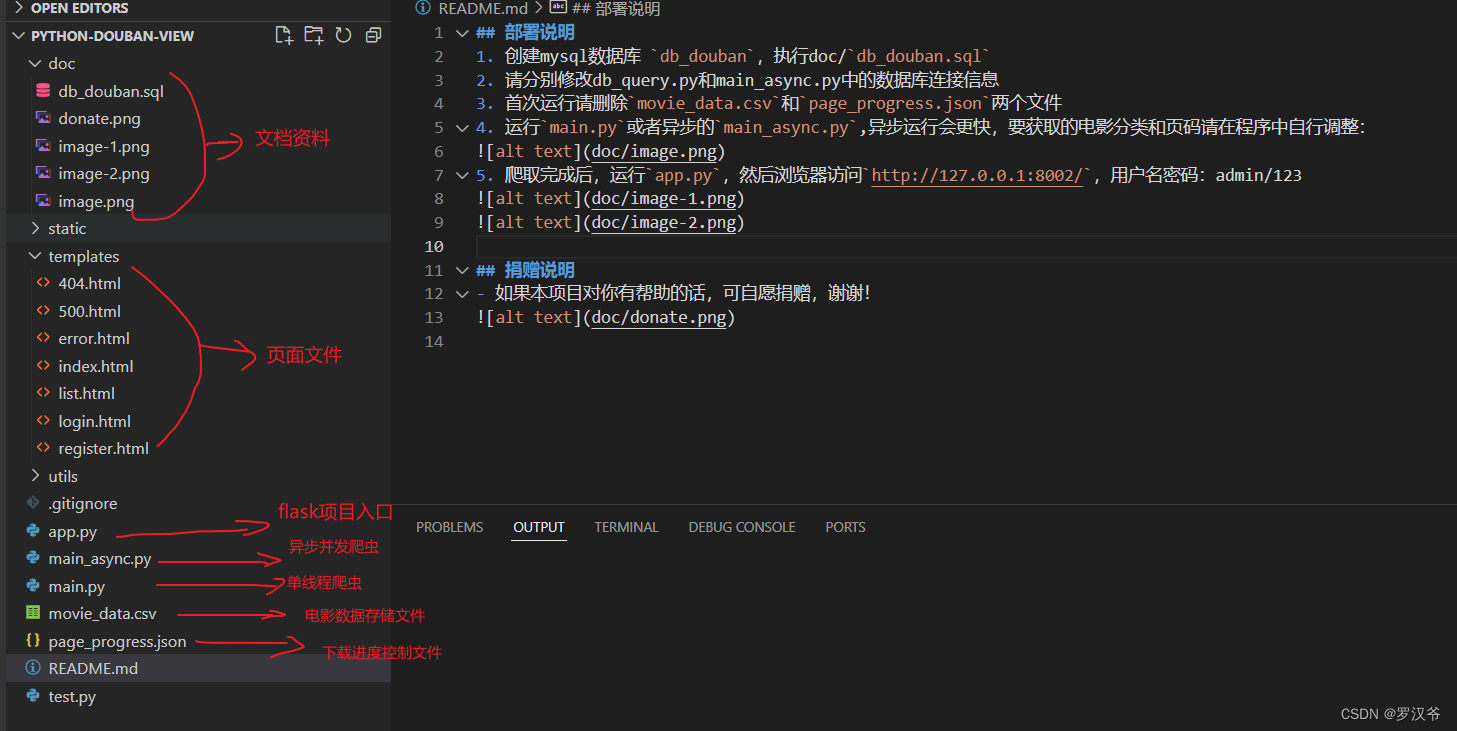
Task: Click the New File icon in explorer header
Action: pos(284,36)
